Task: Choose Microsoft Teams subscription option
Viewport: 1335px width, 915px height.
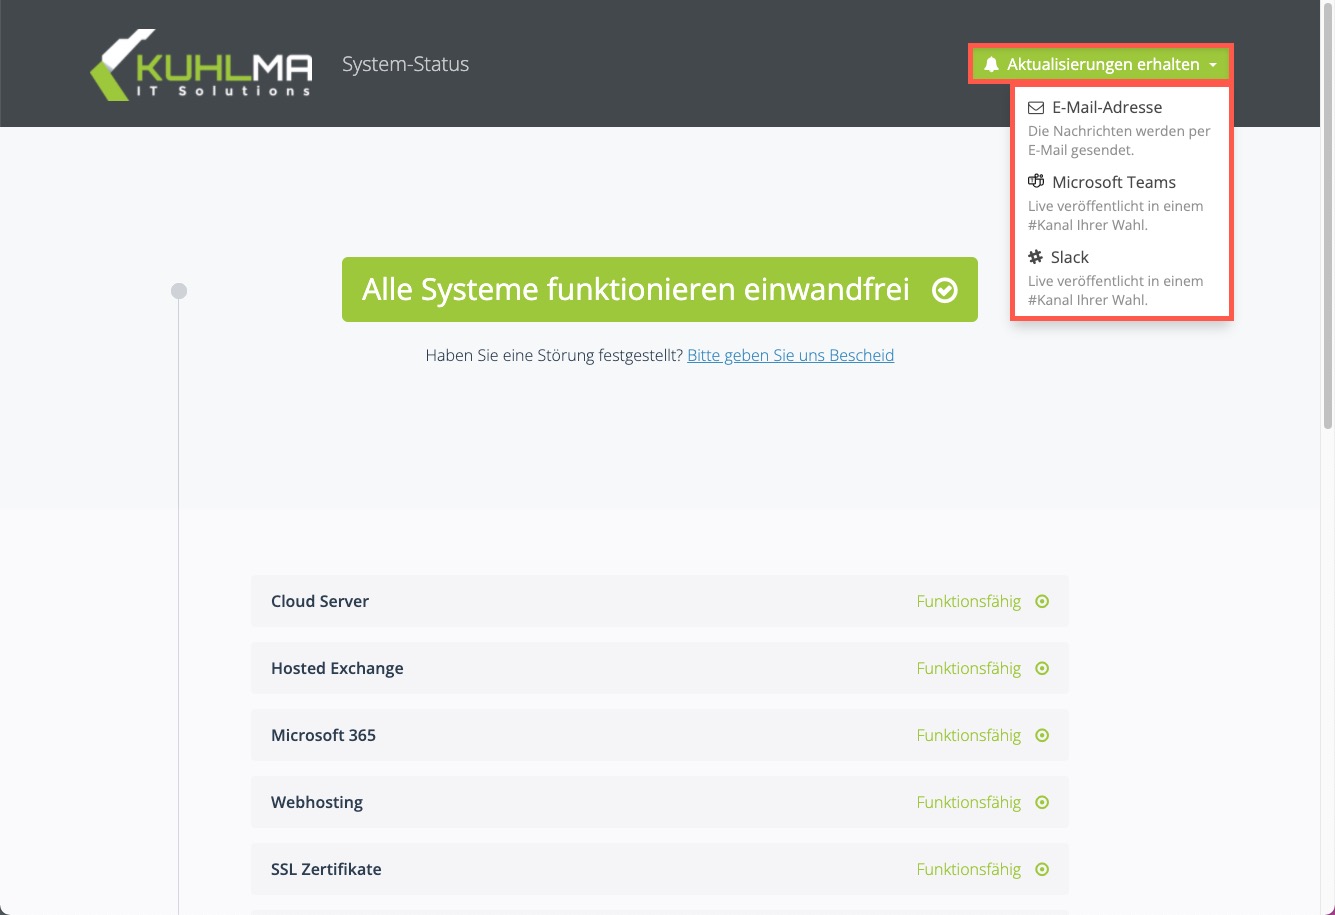Action: (x=1121, y=203)
